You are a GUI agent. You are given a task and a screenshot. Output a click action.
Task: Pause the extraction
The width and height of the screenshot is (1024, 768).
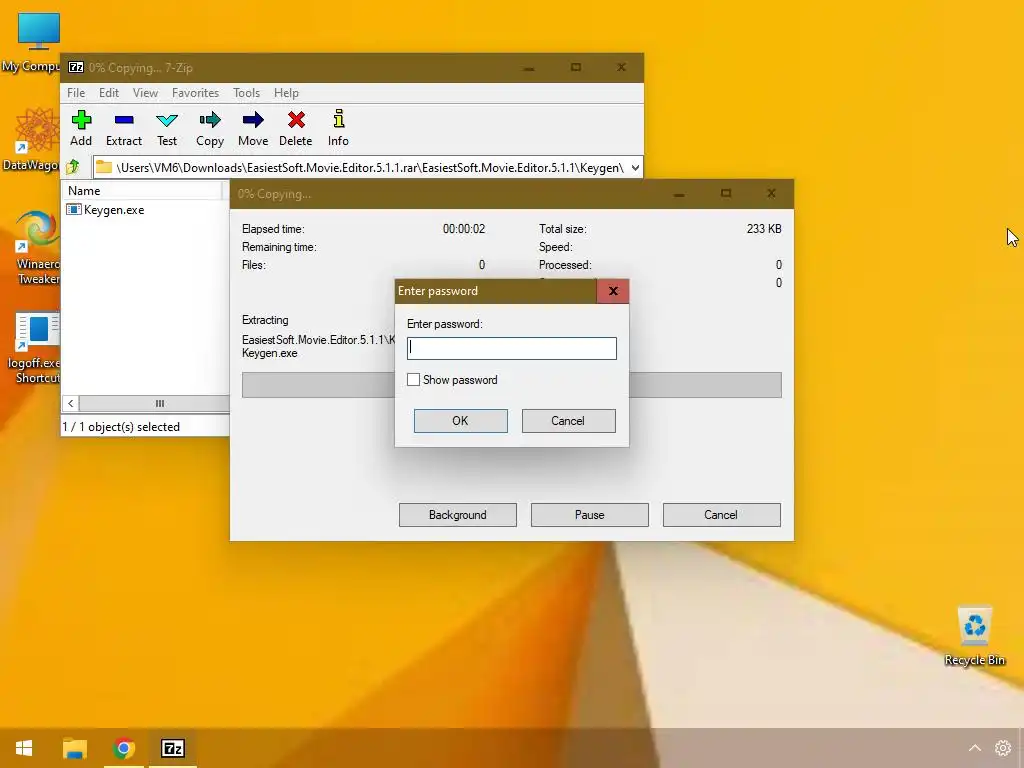click(x=590, y=515)
